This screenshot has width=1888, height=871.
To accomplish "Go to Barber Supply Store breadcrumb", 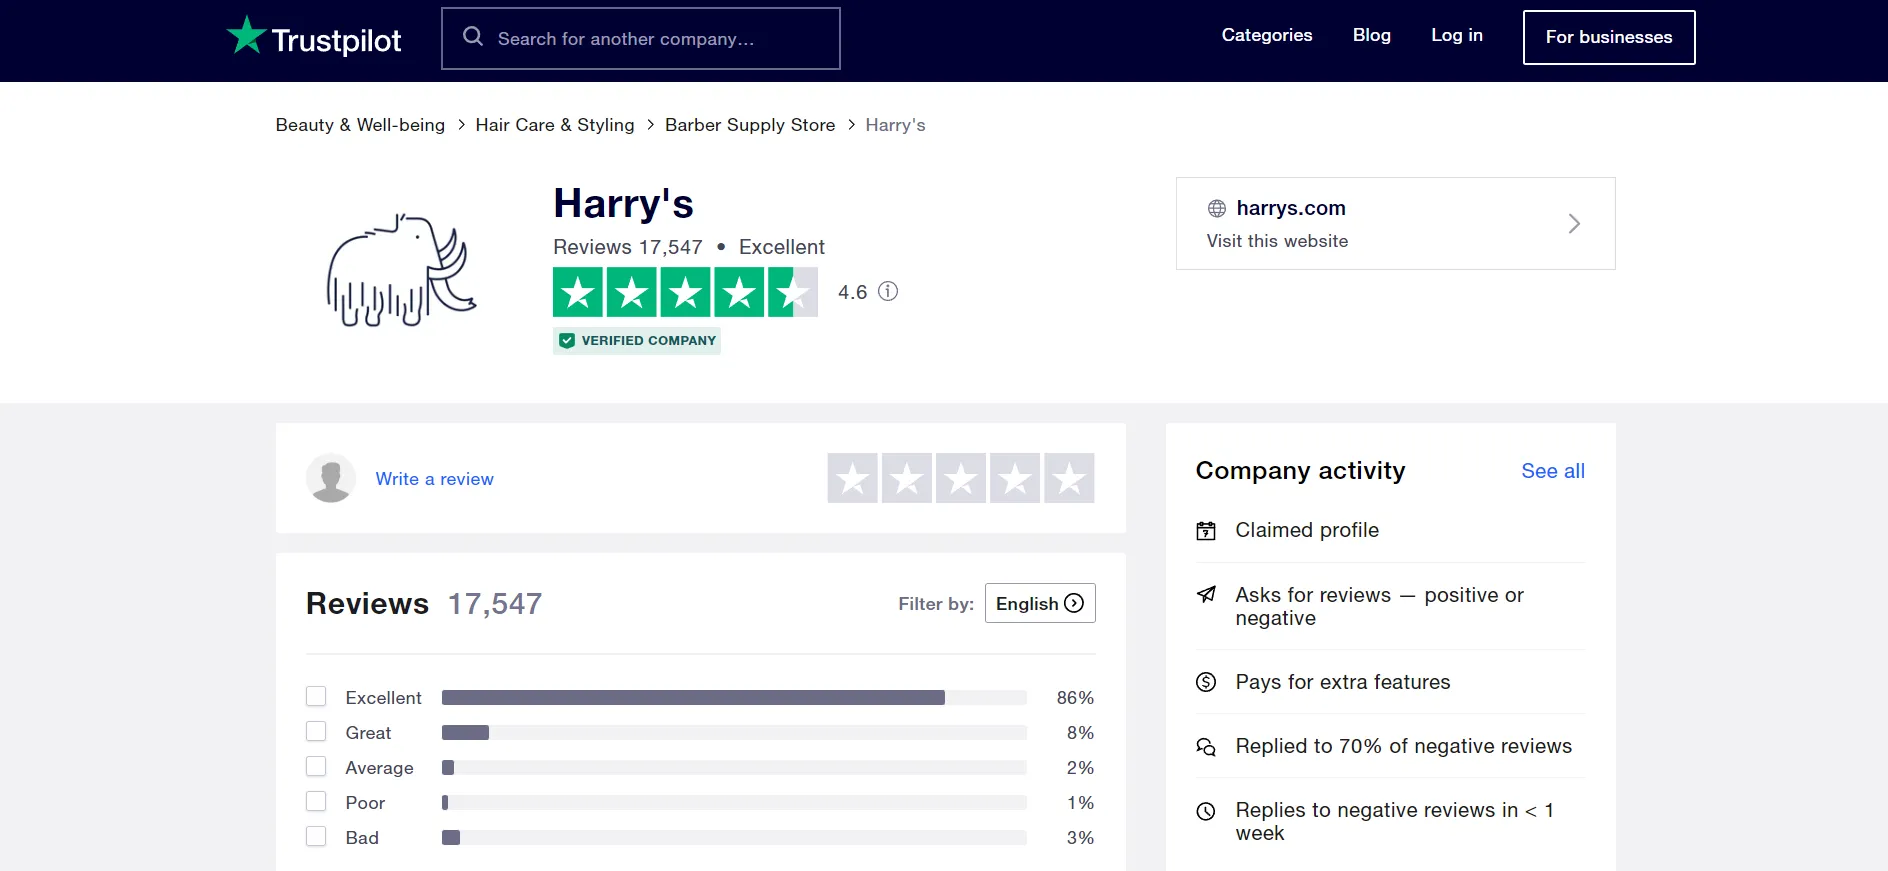I will (750, 125).
